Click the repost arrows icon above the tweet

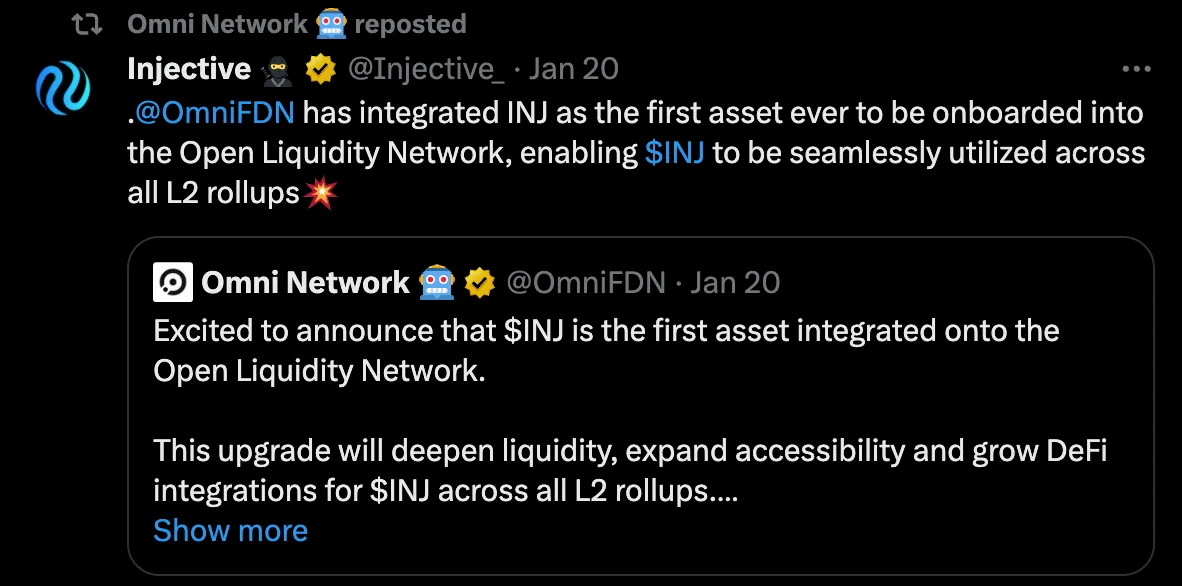click(x=90, y=23)
